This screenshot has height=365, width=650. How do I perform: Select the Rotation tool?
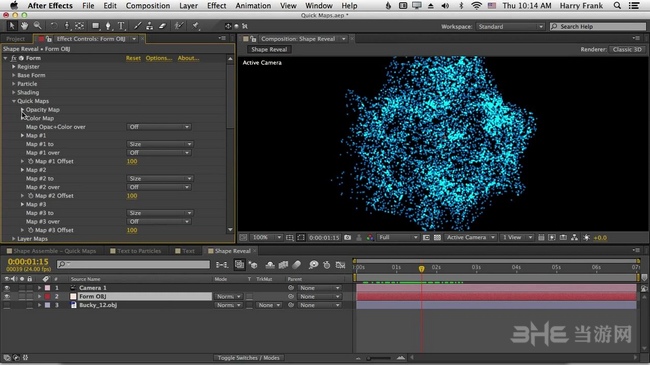point(53,26)
